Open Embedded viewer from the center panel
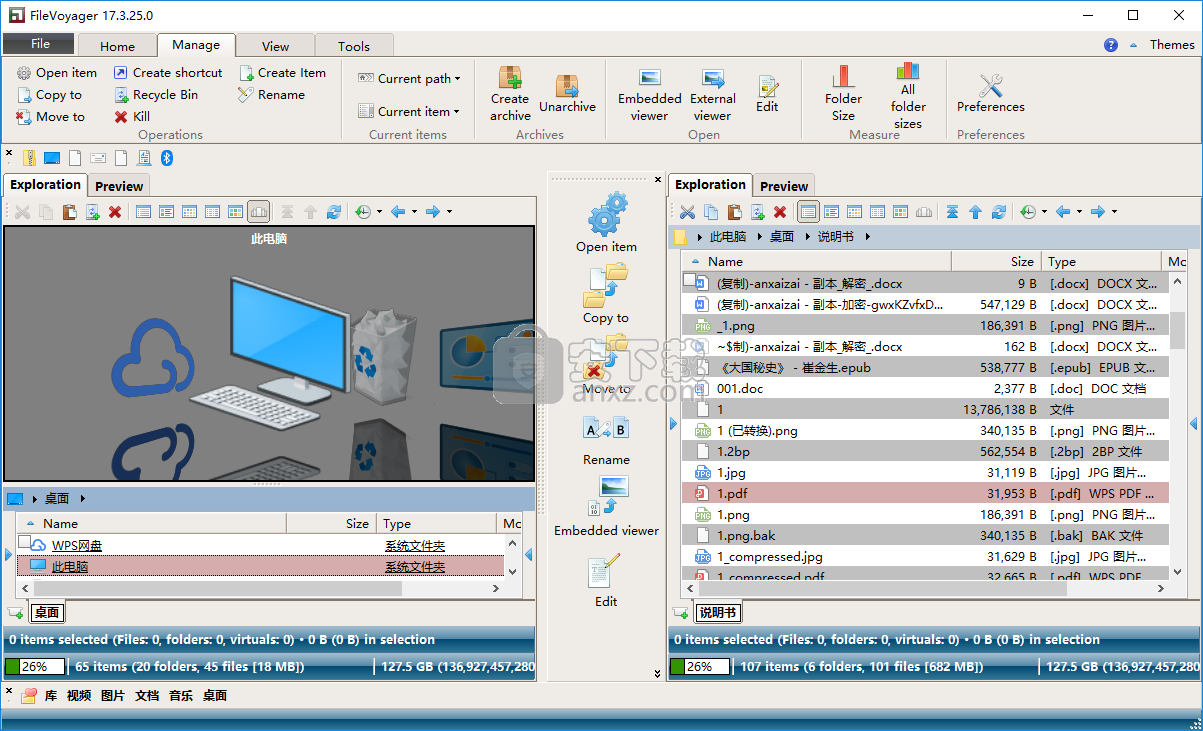This screenshot has height=731, width=1203. 607,498
